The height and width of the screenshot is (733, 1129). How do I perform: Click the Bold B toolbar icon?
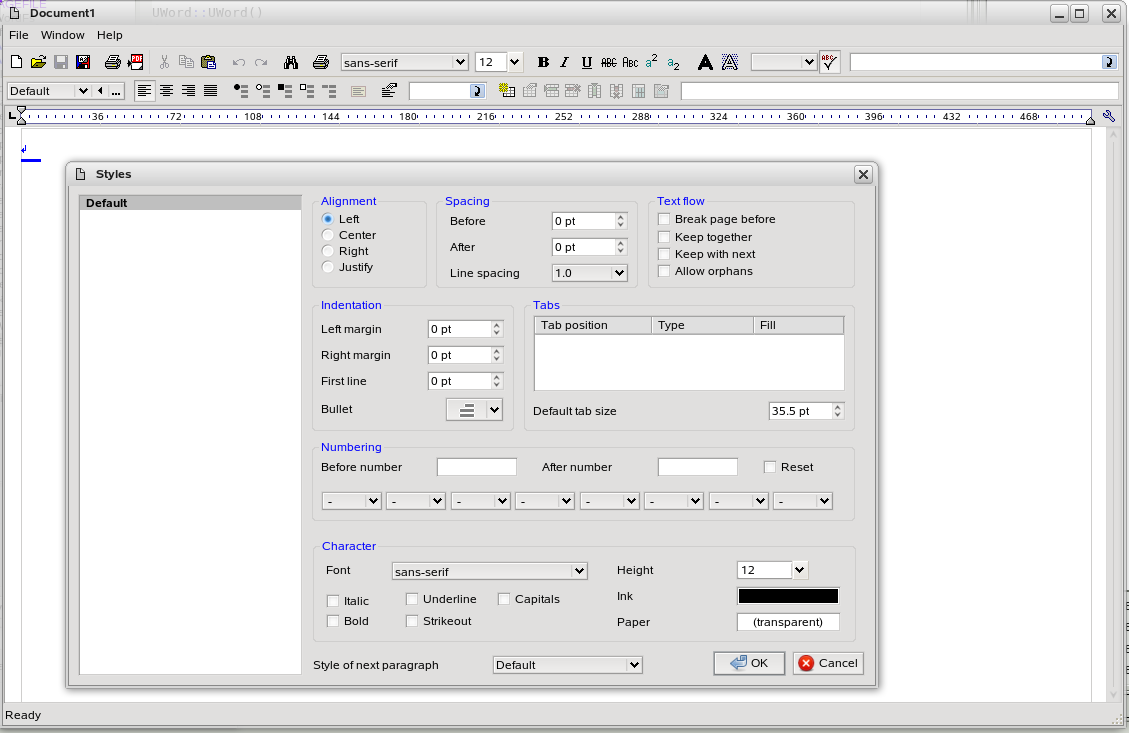pos(543,62)
